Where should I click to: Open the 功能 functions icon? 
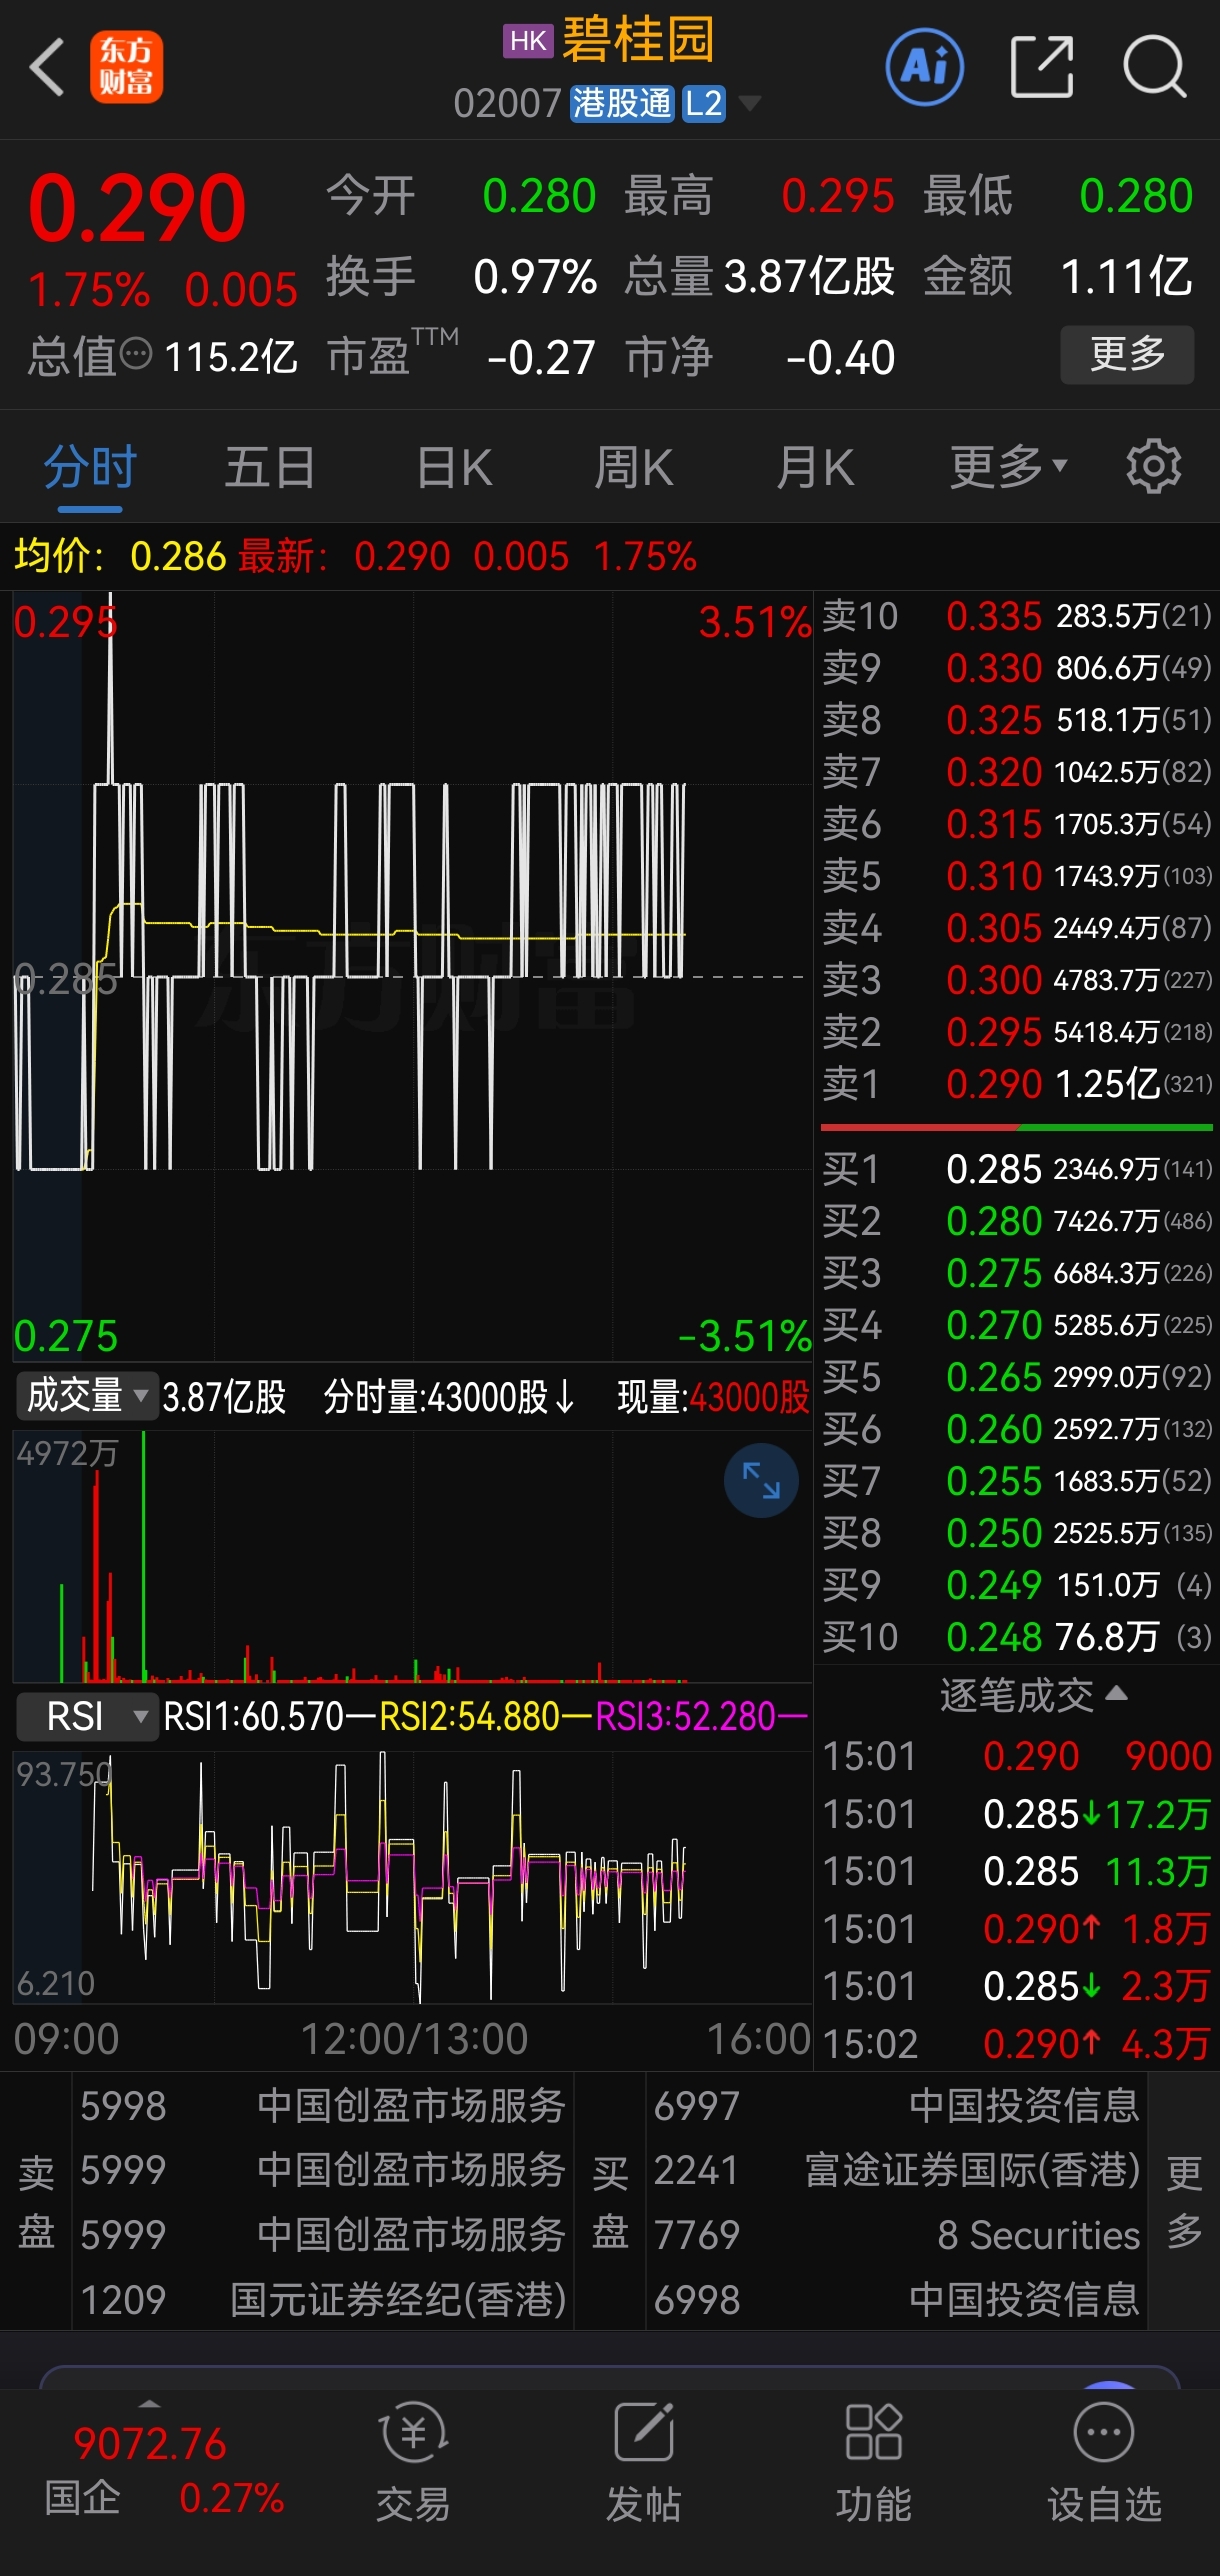[873, 2463]
